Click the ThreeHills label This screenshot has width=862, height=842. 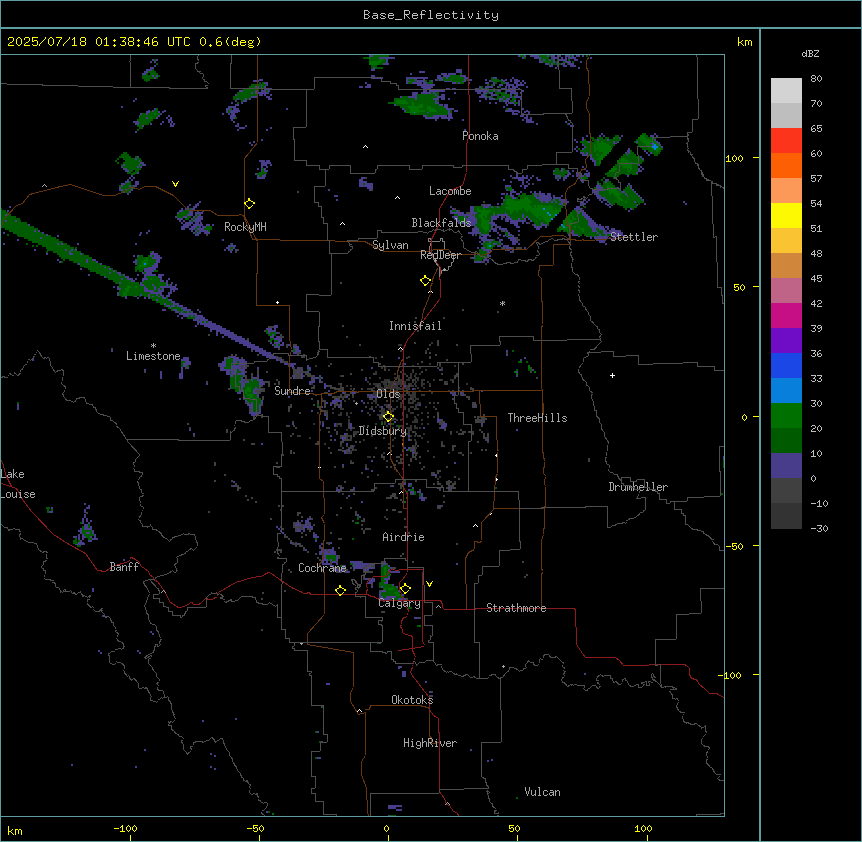(538, 418)
